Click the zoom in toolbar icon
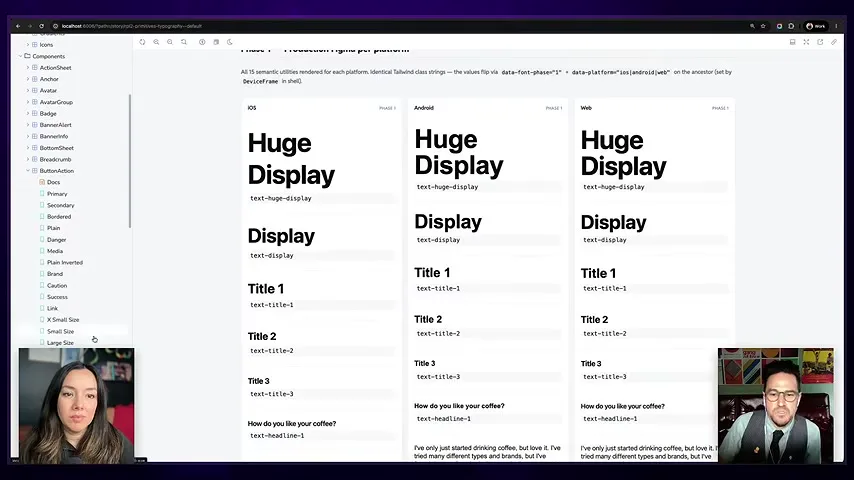The width and height of the screenshot is (854, 480). pyautogui.click(x=156, y=42)
